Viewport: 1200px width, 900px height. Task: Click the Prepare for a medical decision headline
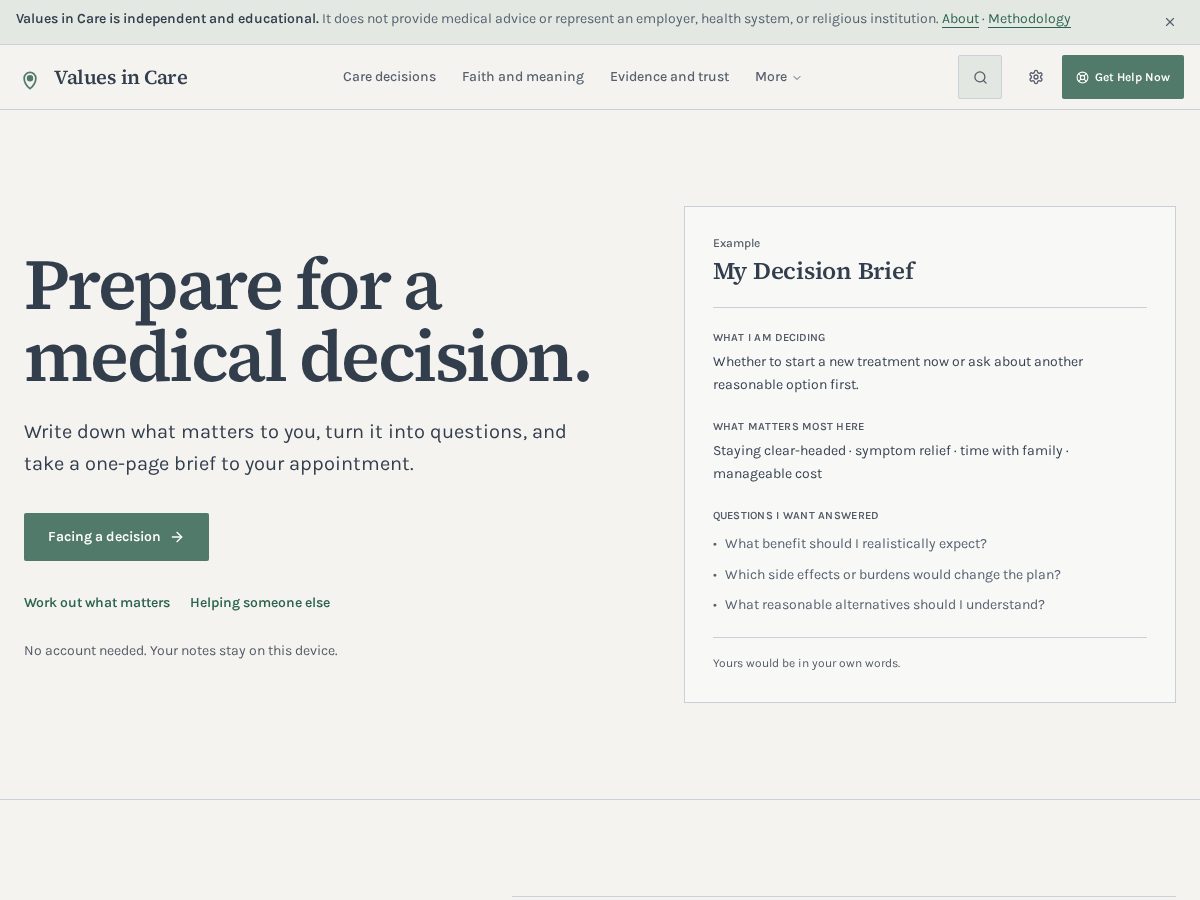pyautogui.click(x=308, y=321)
